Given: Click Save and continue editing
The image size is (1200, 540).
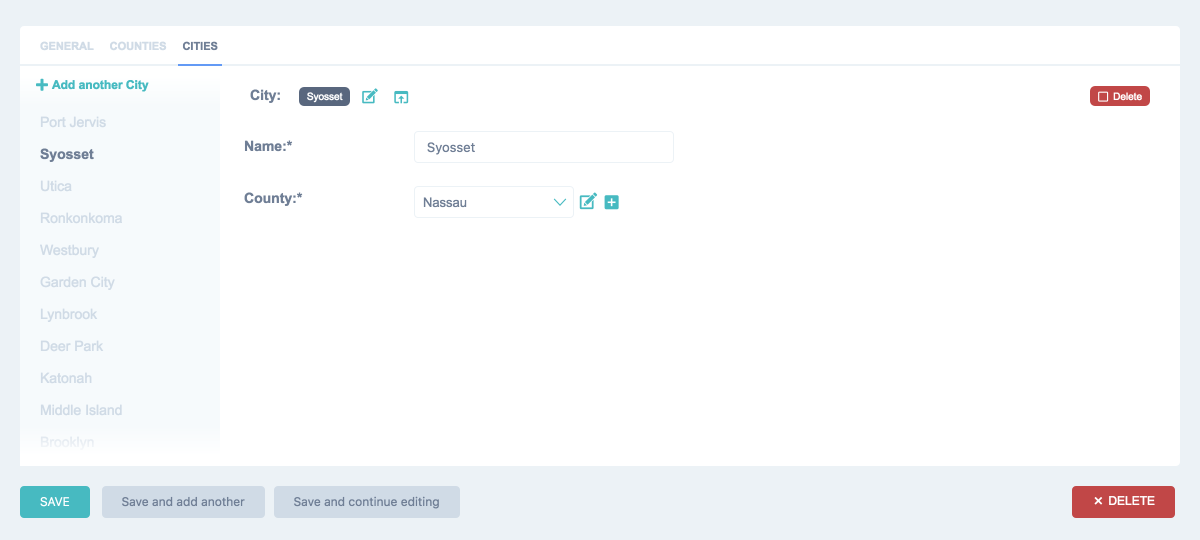Looking at the screenshot, I should tap(366, 502).
